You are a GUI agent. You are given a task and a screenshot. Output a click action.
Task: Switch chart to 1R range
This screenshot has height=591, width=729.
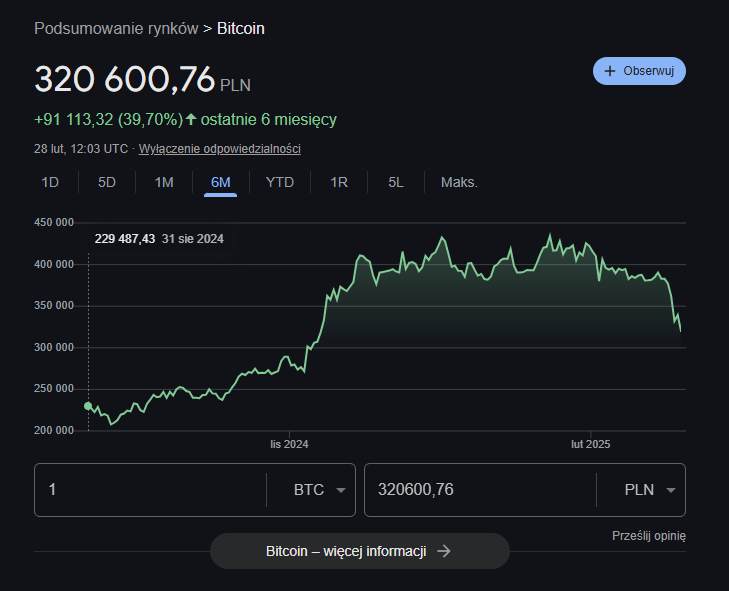[x=339, y=182]
